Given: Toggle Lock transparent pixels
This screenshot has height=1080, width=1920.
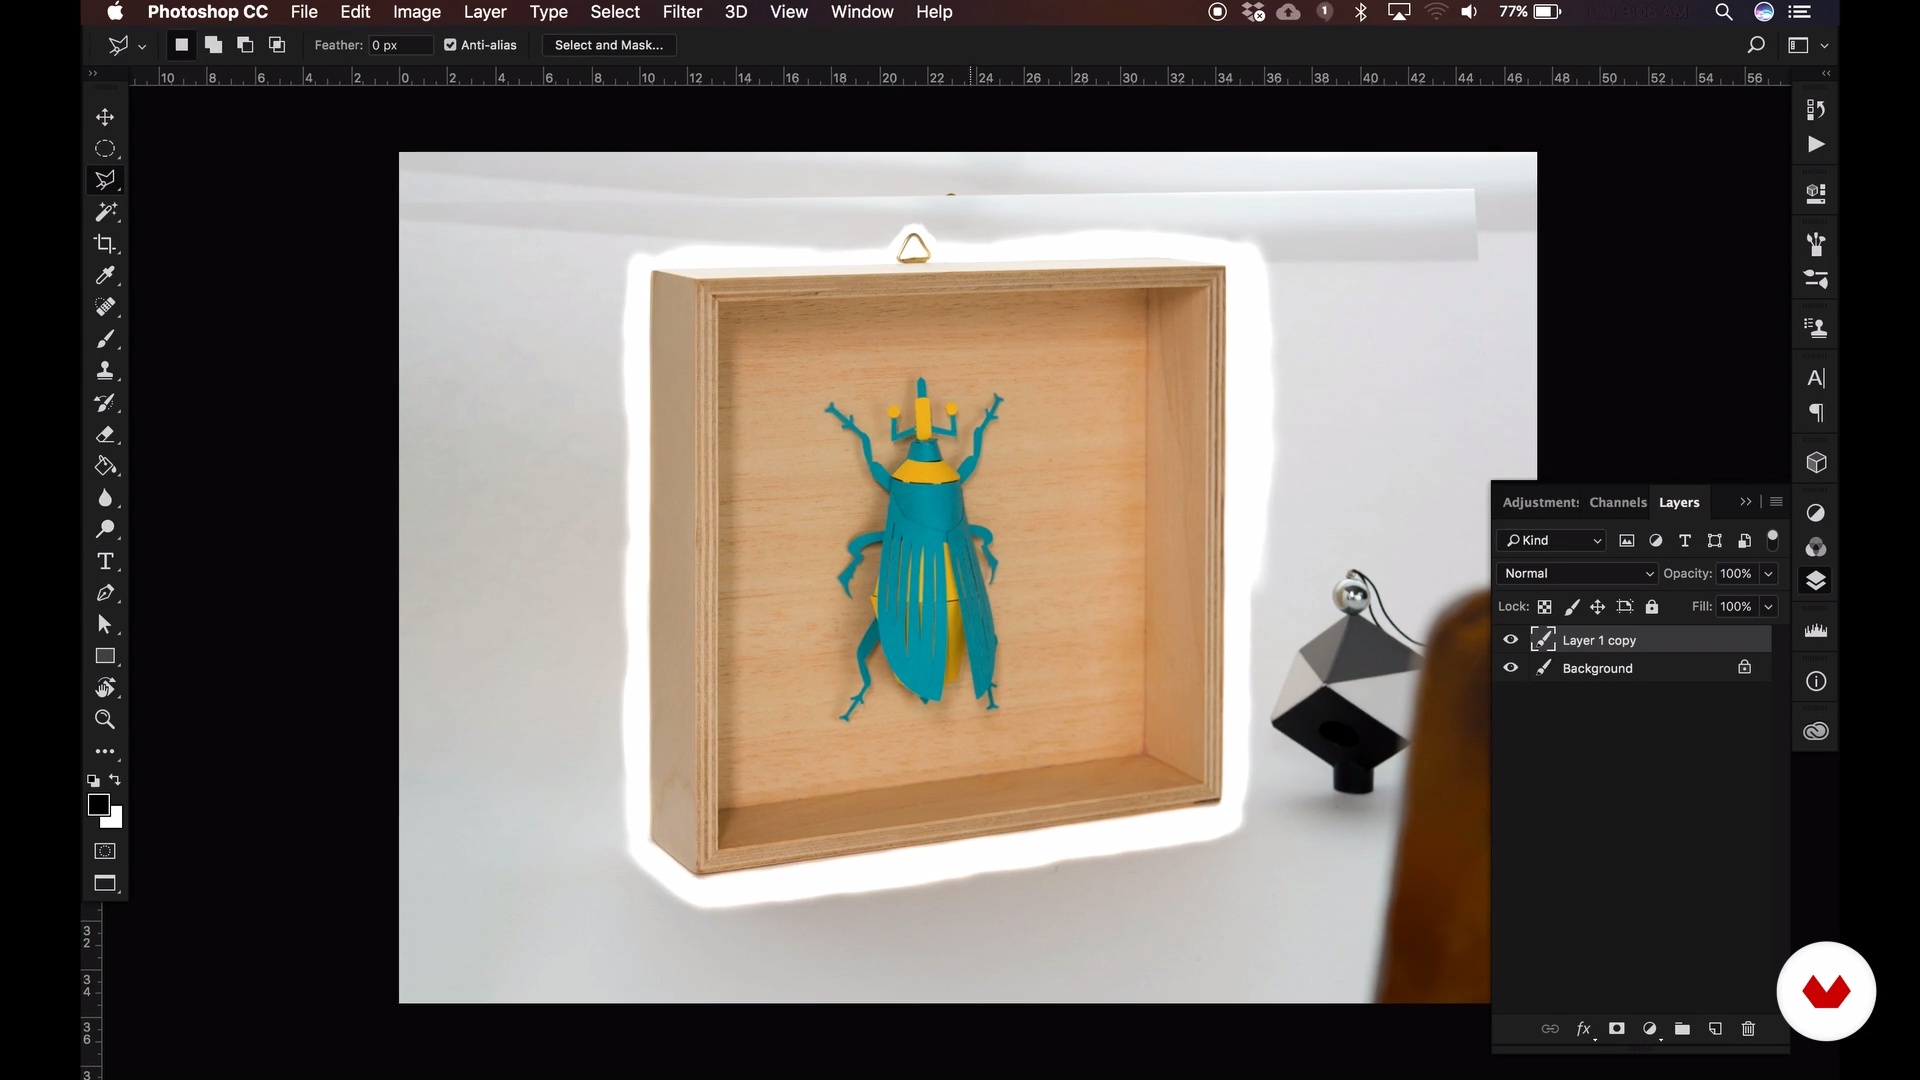Looking at the screenshot, I should (1544, 607).
